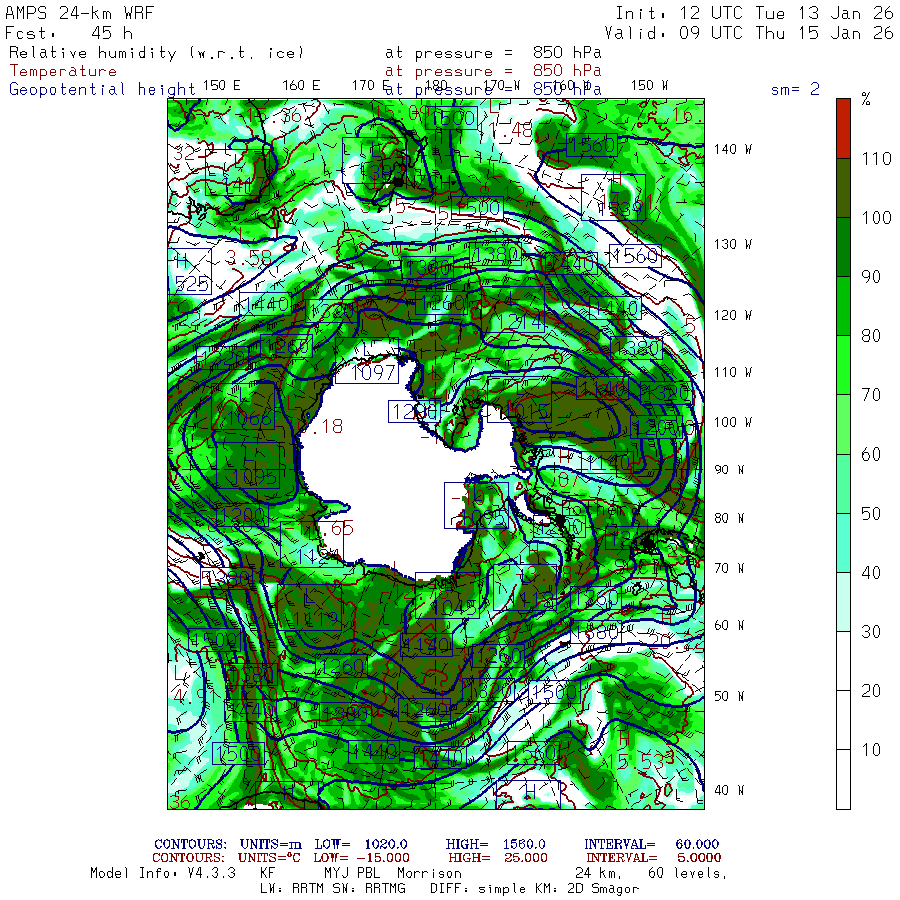Click the blue 'Geopotential height' legend label
The width and height of the screenshot is (900, 900).
click(102, 90)
